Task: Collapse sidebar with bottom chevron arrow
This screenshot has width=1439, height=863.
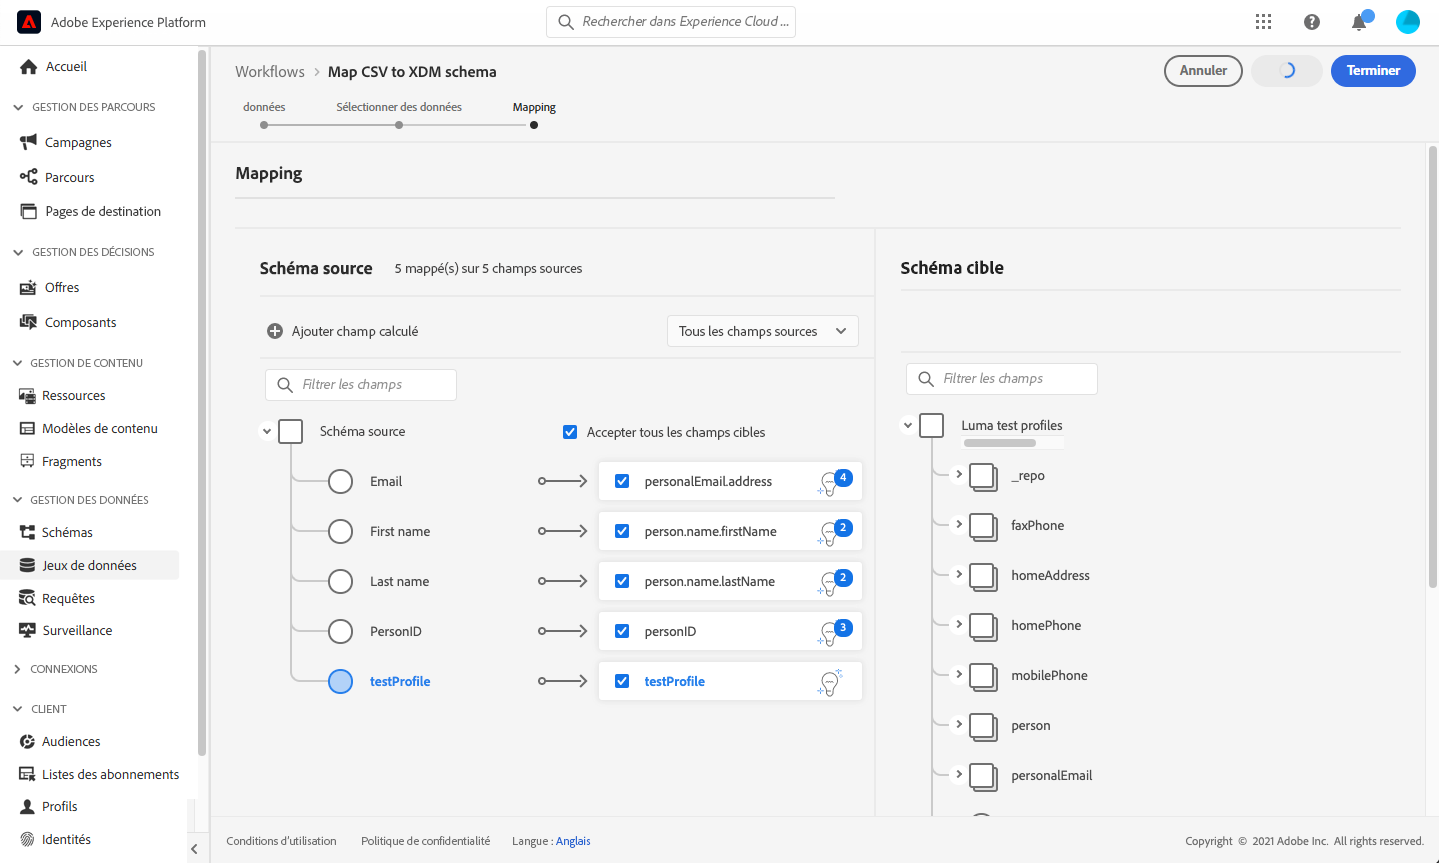Action: tap(194, 849)
